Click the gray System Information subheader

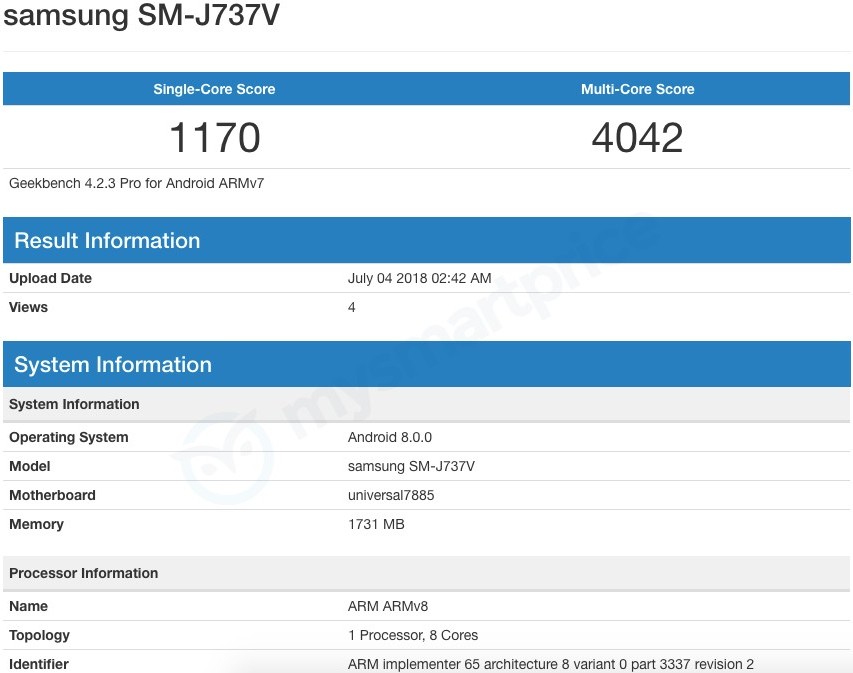[x=426, y=404]
